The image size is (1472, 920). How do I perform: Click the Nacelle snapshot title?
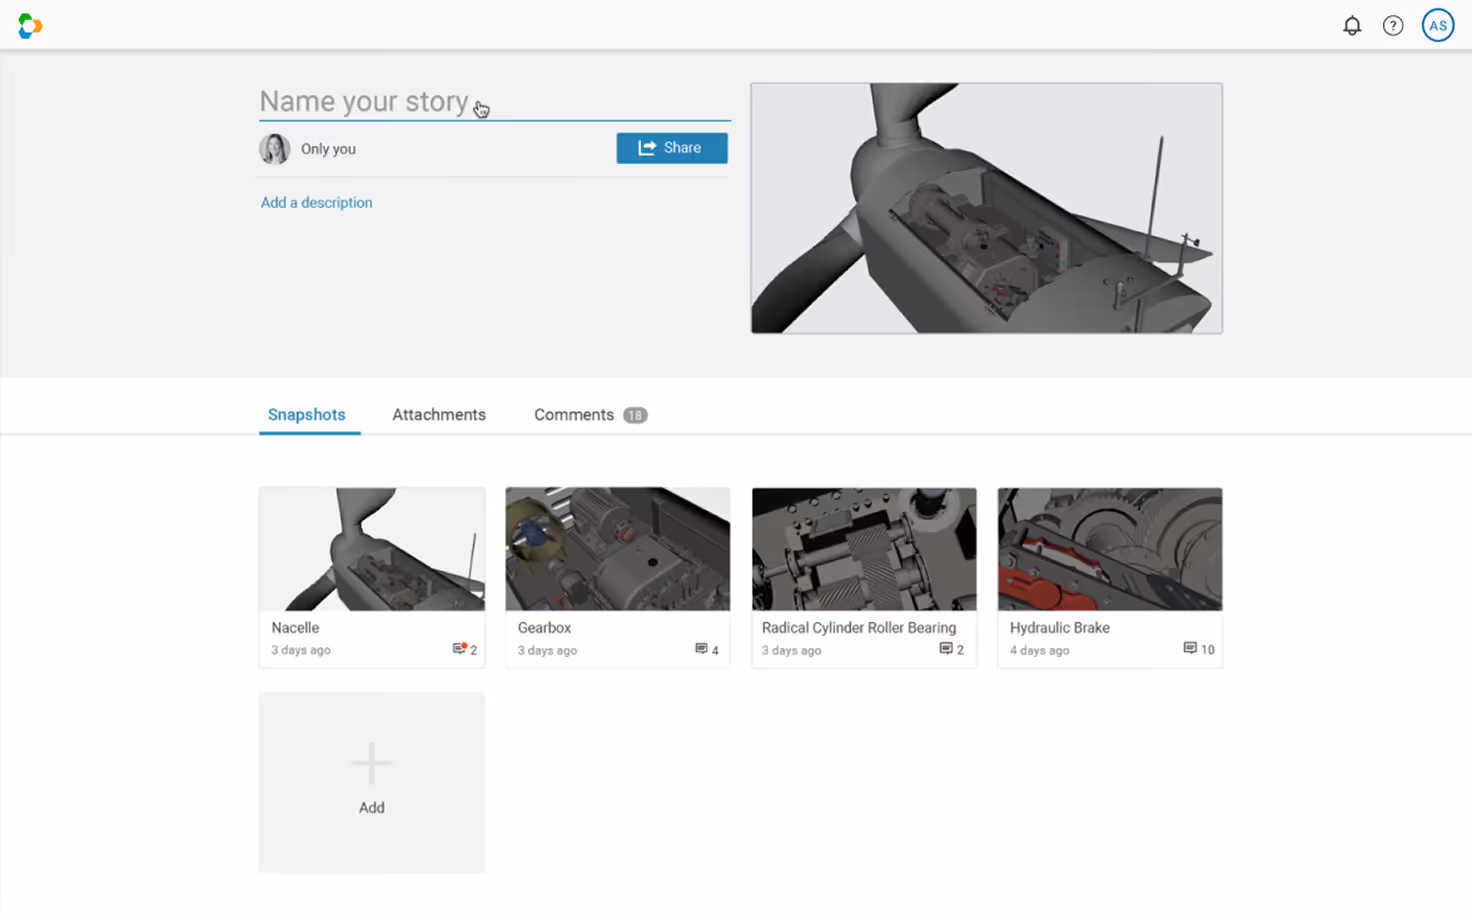point(295,628)
